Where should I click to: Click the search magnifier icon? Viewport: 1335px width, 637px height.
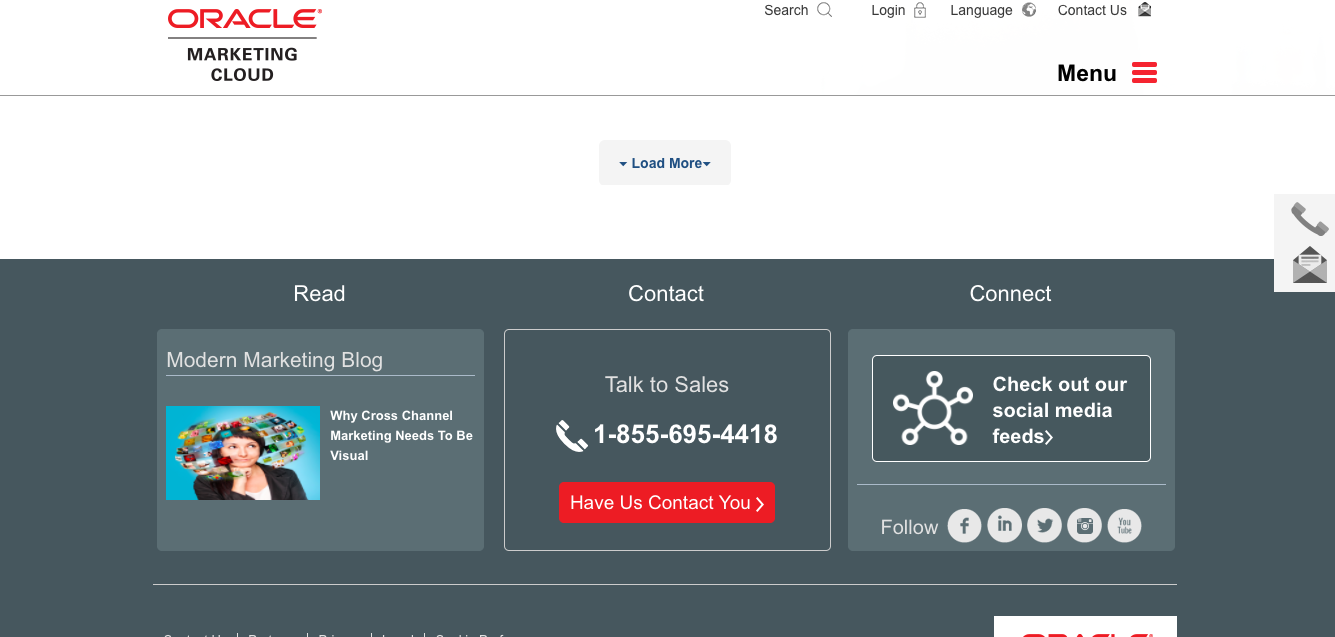coord(825,10)
